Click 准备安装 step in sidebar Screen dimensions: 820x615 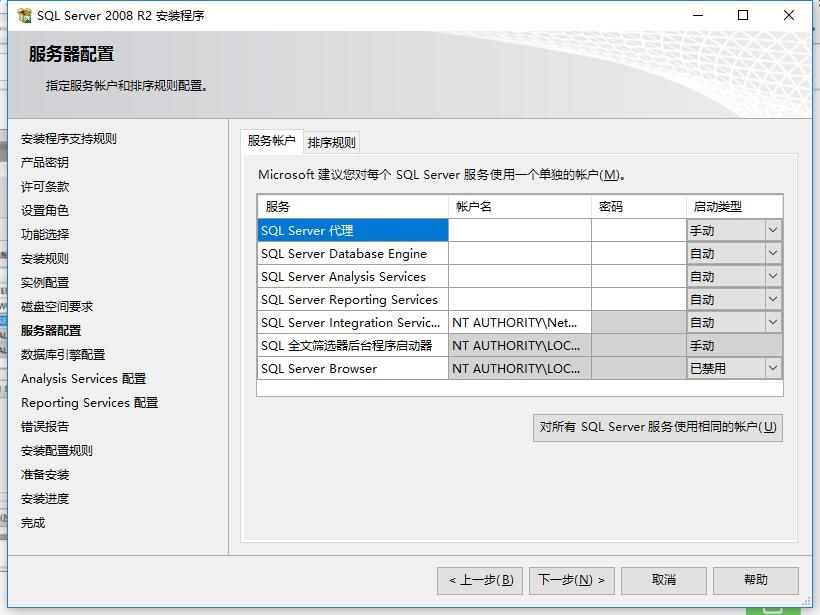point(44,474)
